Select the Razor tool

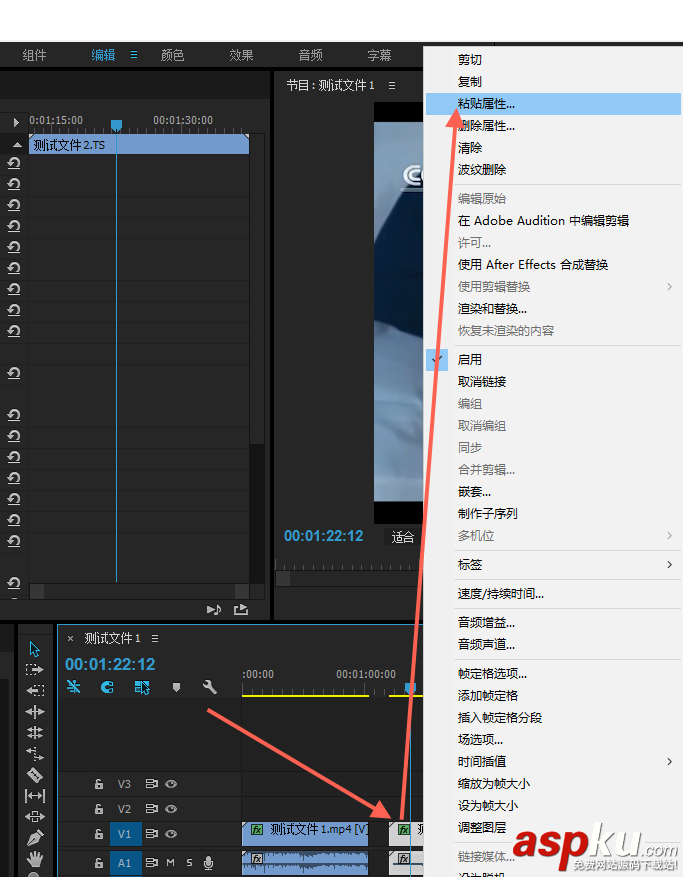pyautogui.click(x=35, y=775)
